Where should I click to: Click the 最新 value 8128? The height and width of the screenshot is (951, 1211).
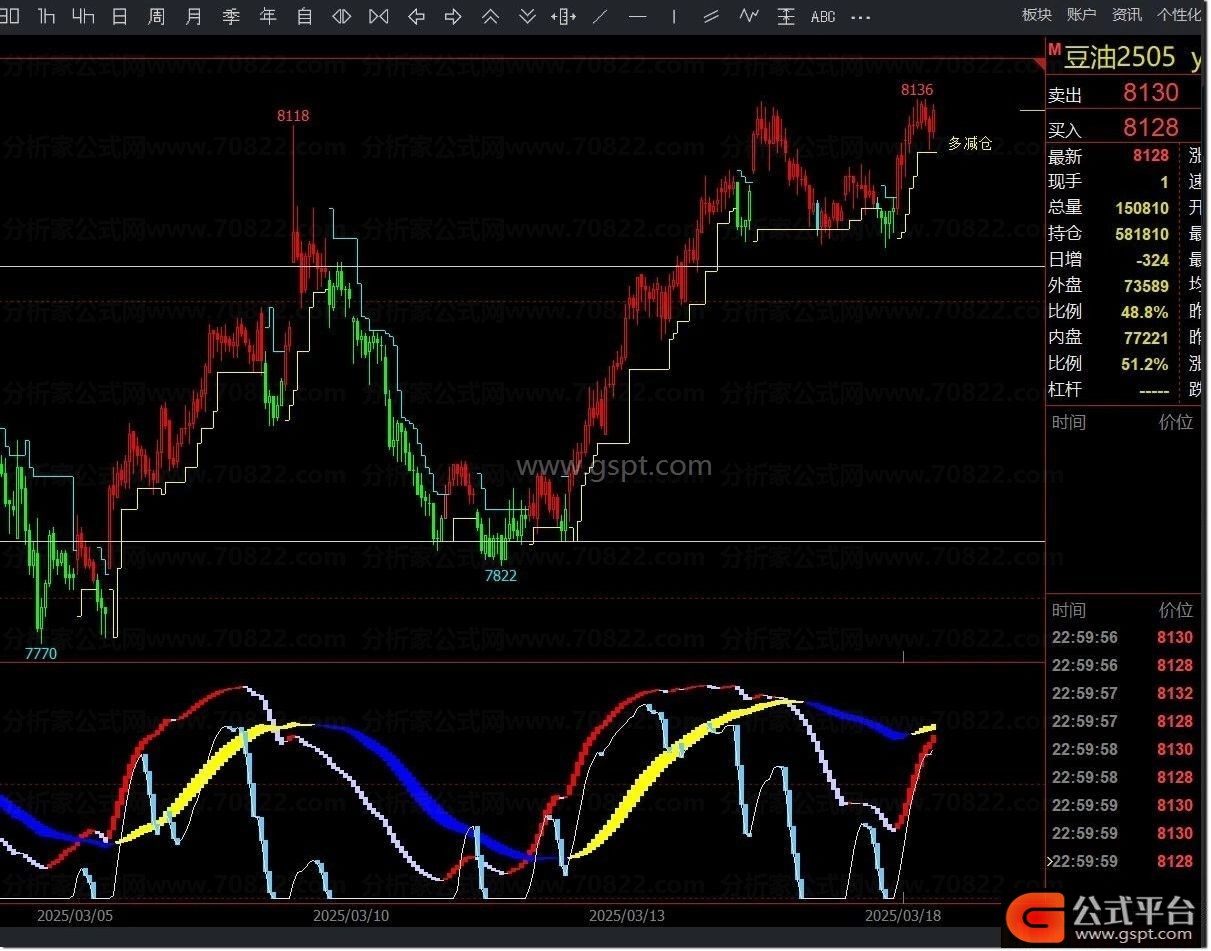point(1151,155)
